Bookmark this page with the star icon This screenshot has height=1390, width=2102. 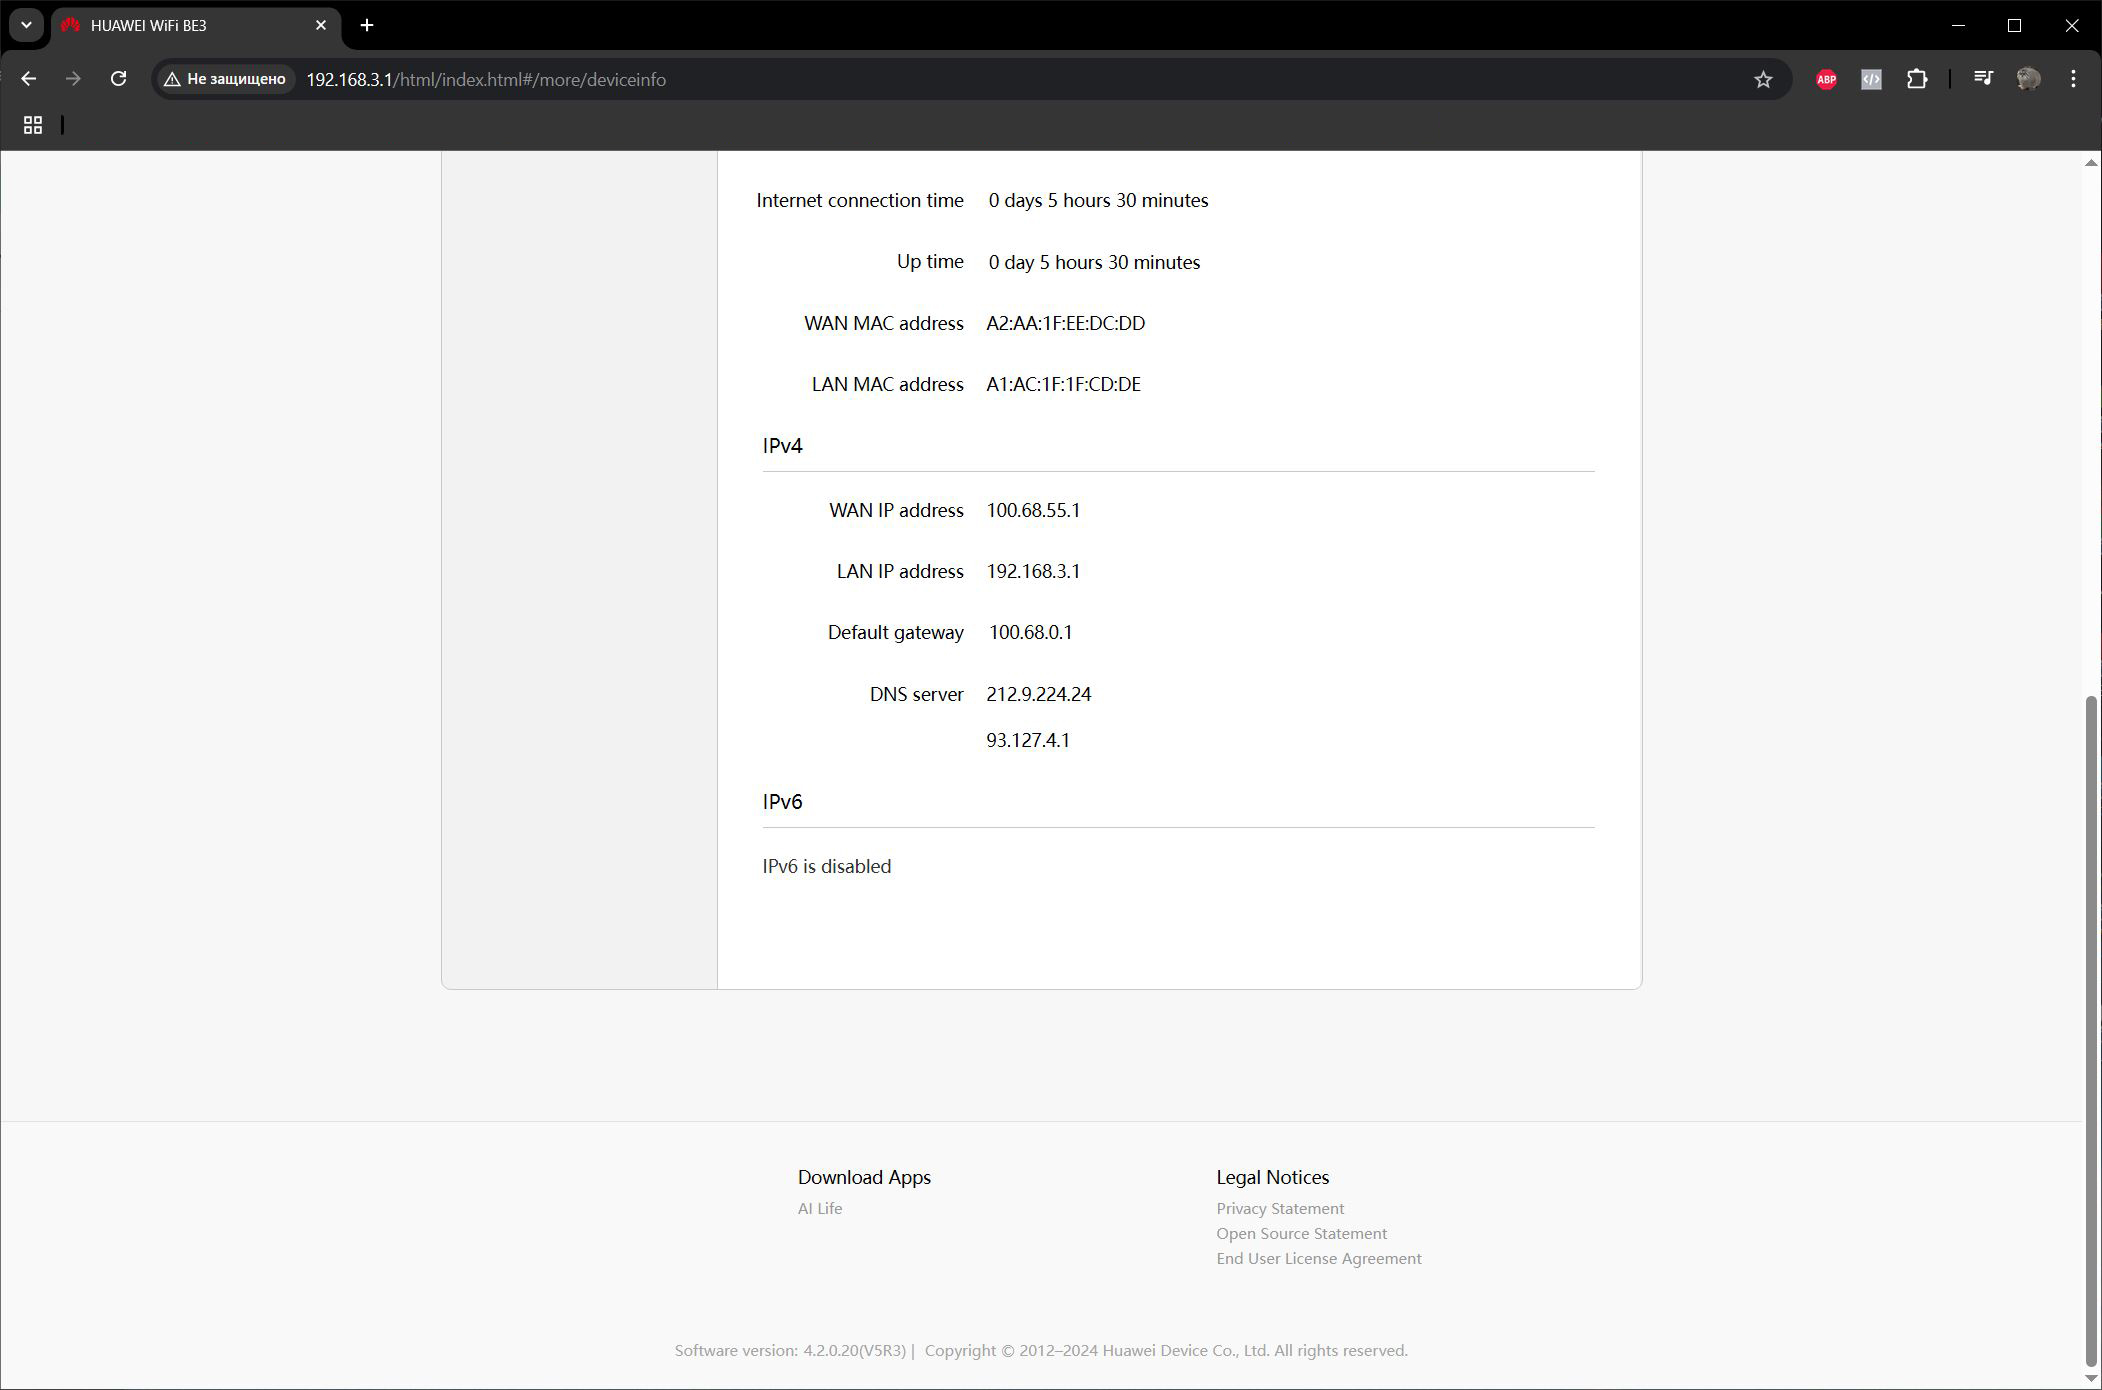point(1763,79)
